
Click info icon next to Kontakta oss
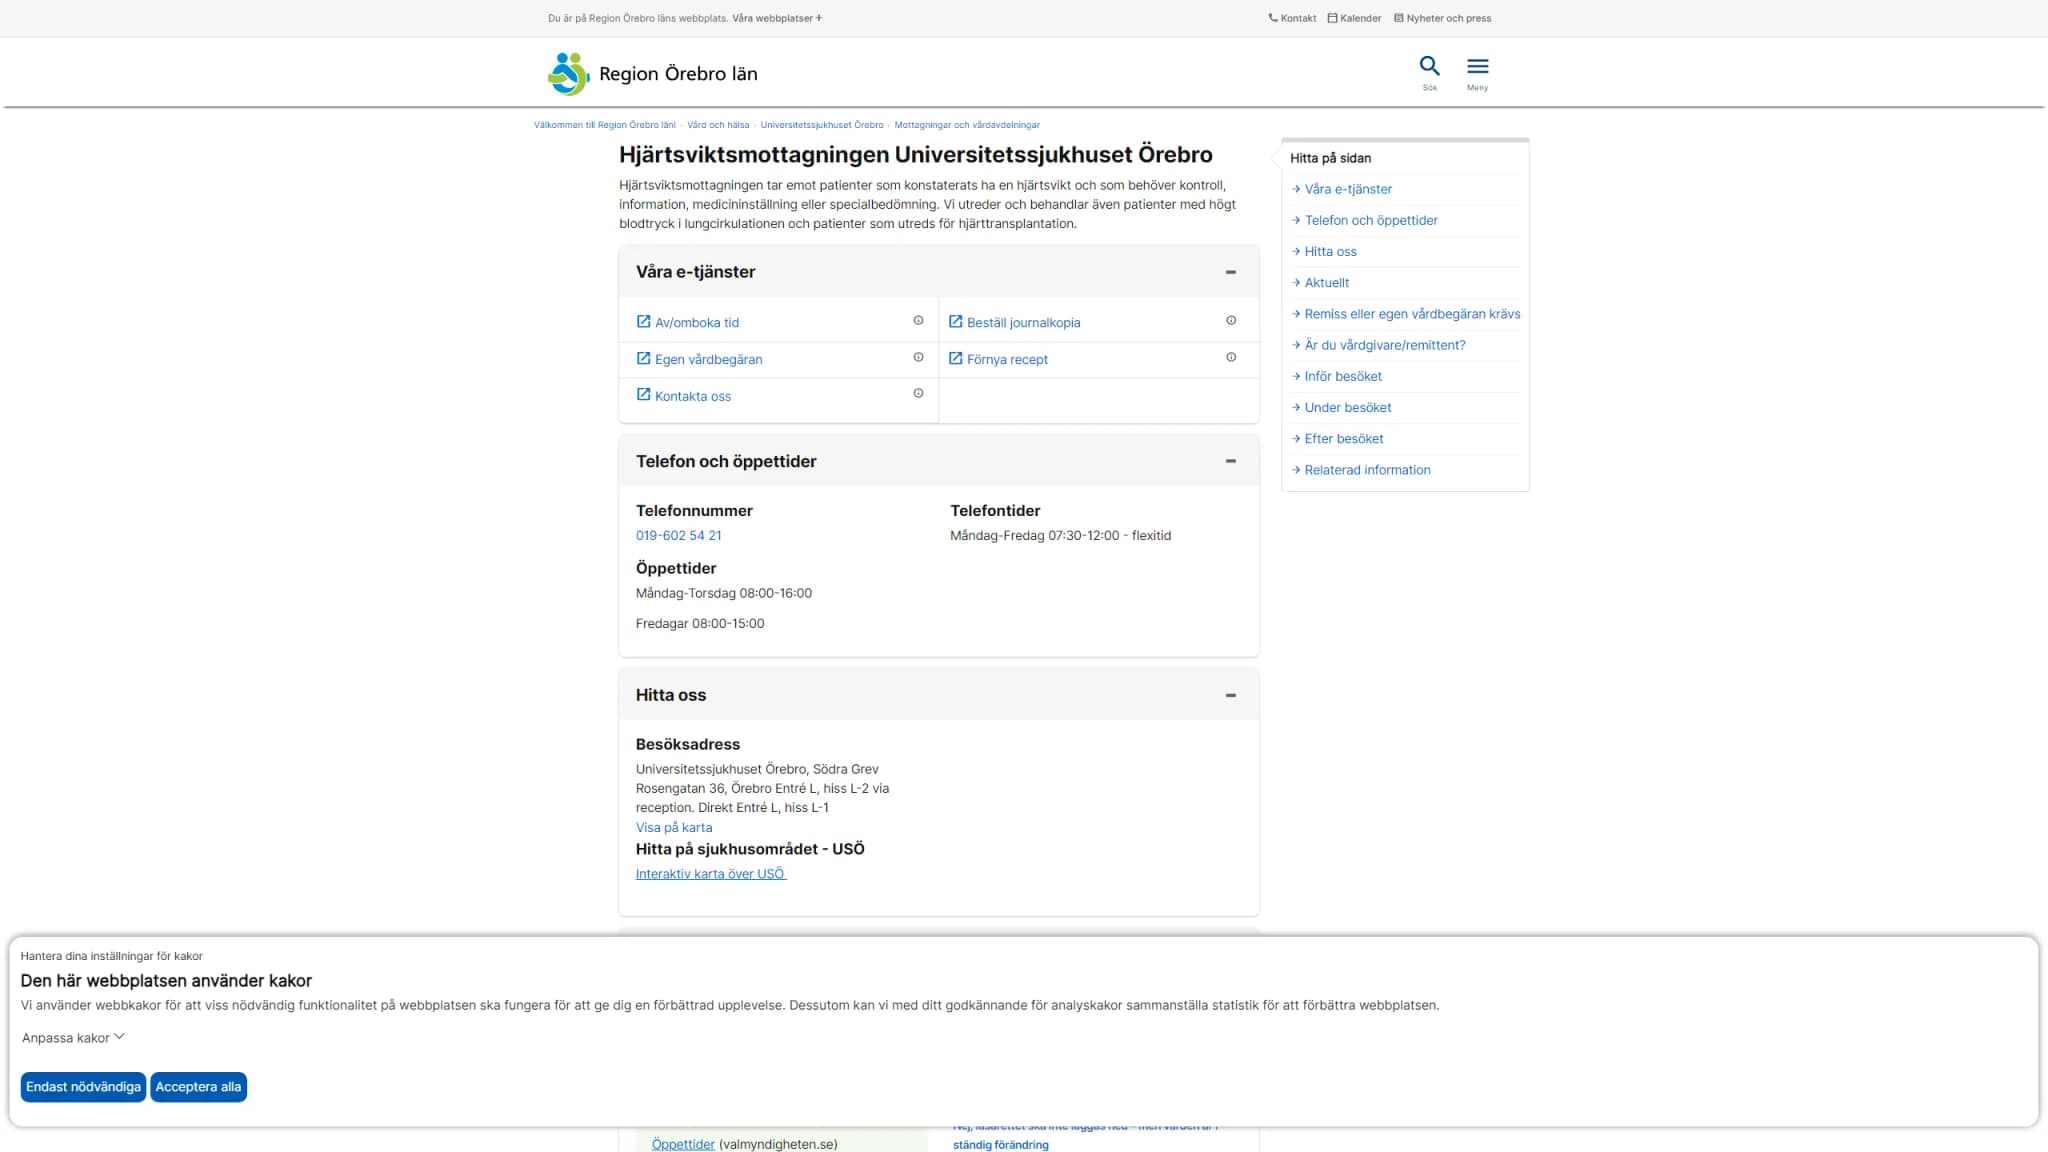point(918,394)
